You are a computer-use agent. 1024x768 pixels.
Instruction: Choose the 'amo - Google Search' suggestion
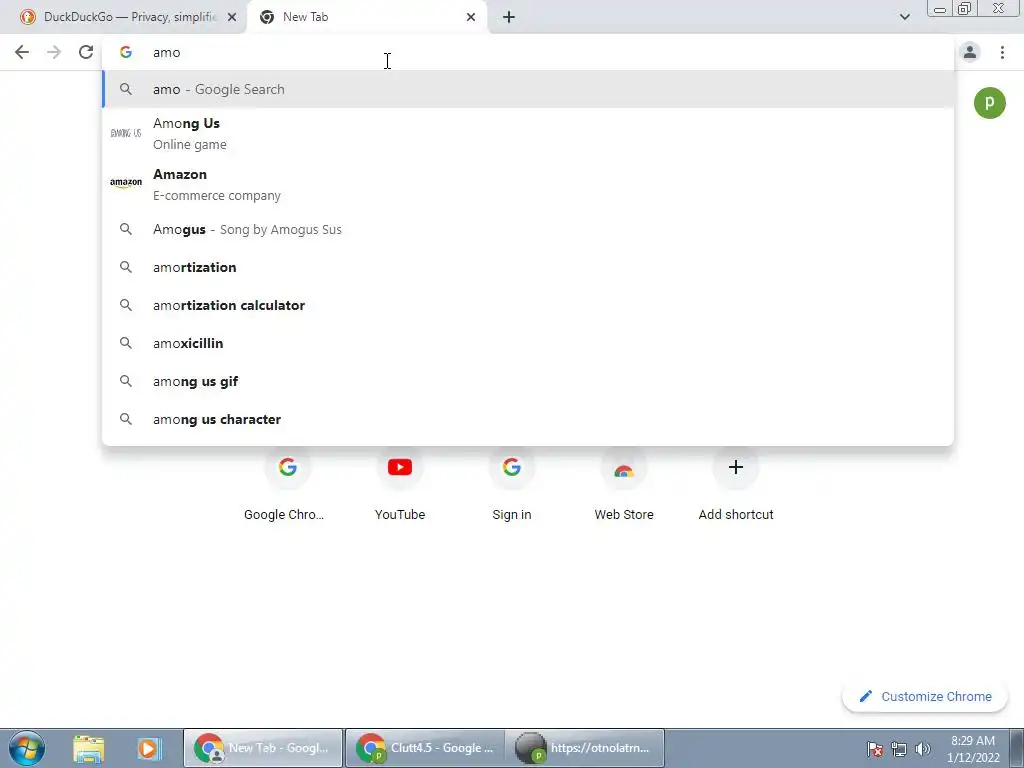[528, 89]
